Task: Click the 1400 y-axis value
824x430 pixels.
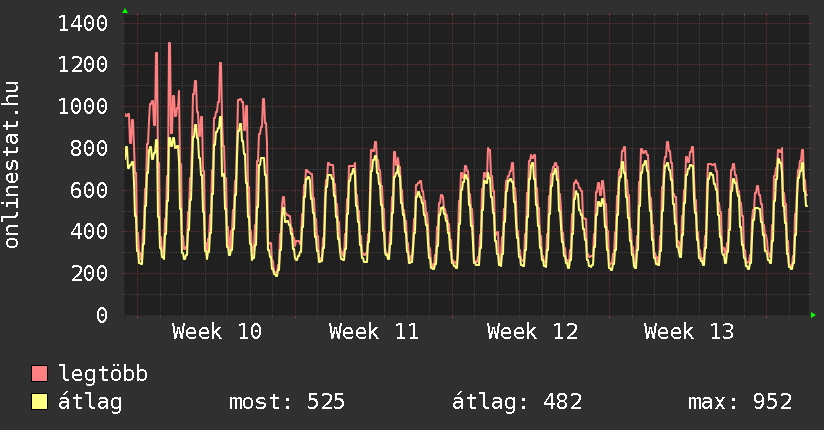Action: (83, 23)
